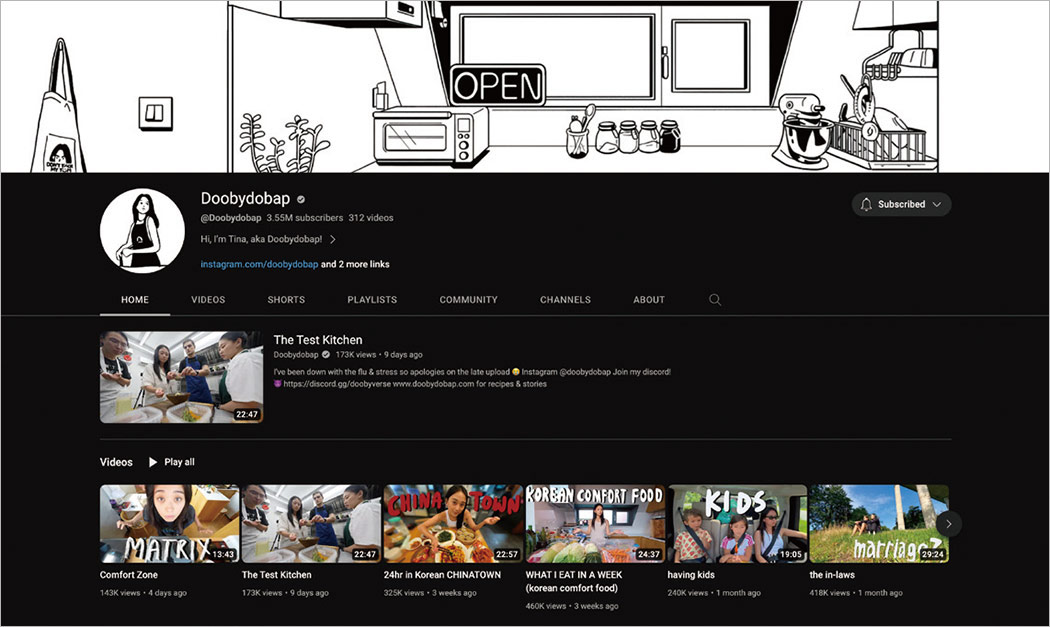This screenshot has width=1050, height=627.
Task: View the Channels tab
Action: pos(566,300)
